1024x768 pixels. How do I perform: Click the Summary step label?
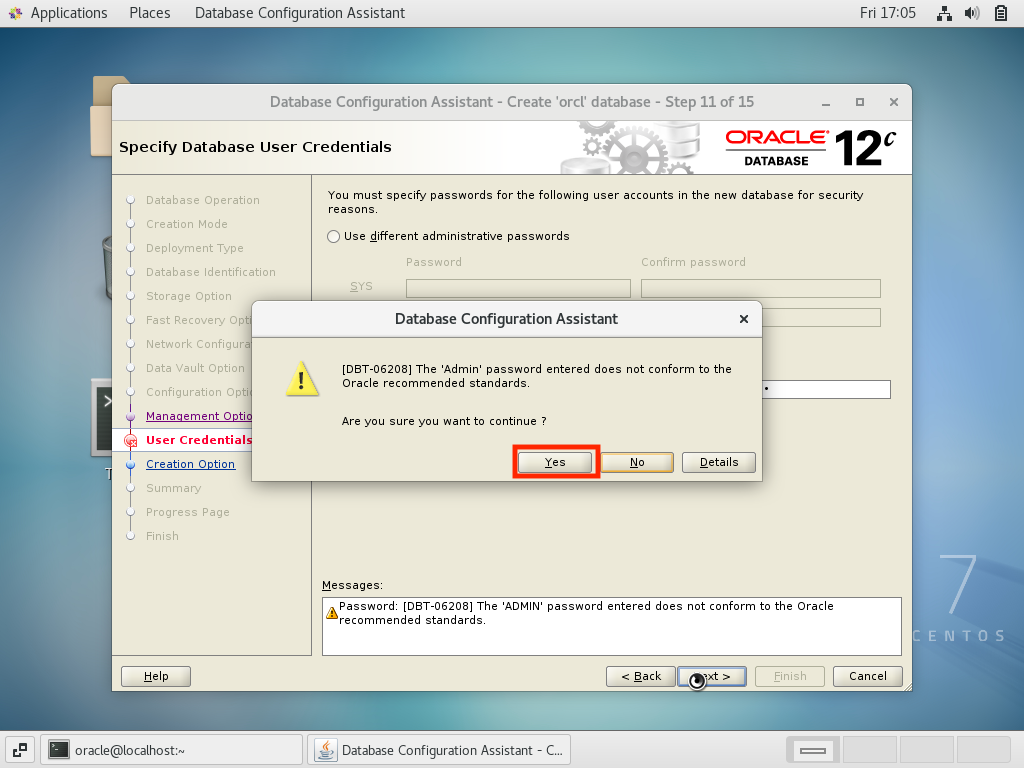pyautogui.click(x=174, y=488)
